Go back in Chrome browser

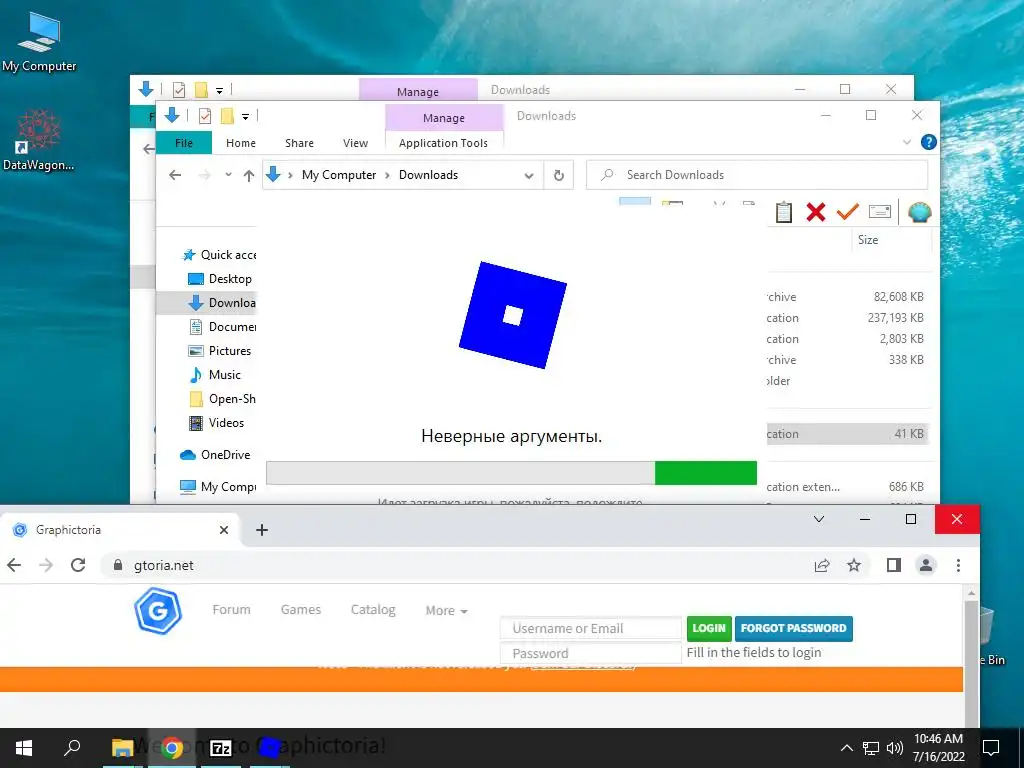point(14,565)
